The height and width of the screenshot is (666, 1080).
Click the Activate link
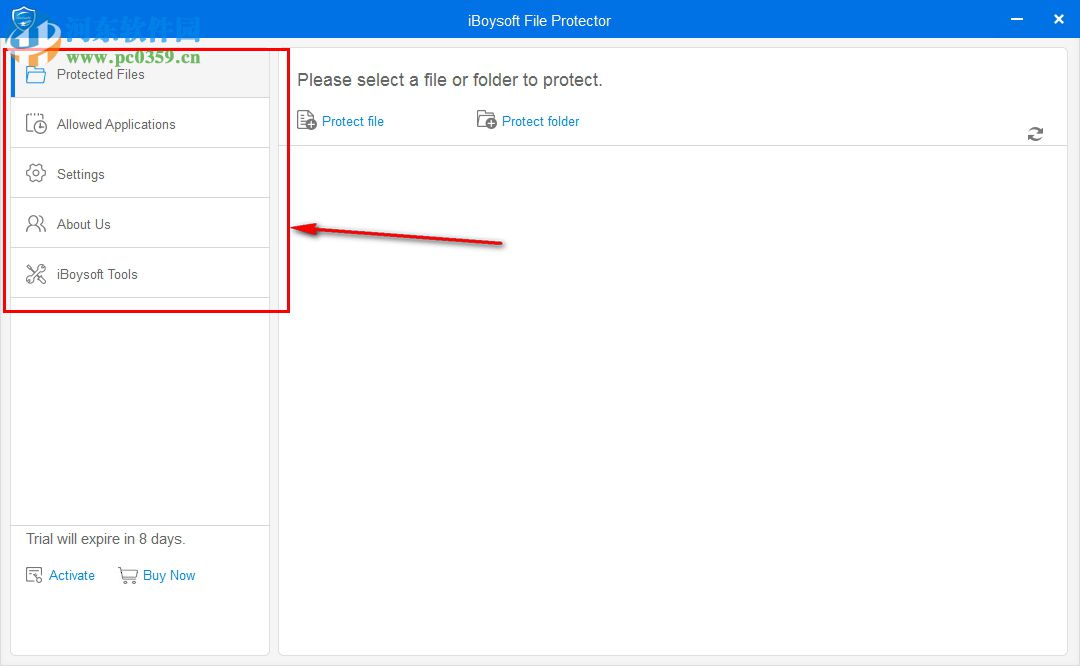click(x=71, y=575)
